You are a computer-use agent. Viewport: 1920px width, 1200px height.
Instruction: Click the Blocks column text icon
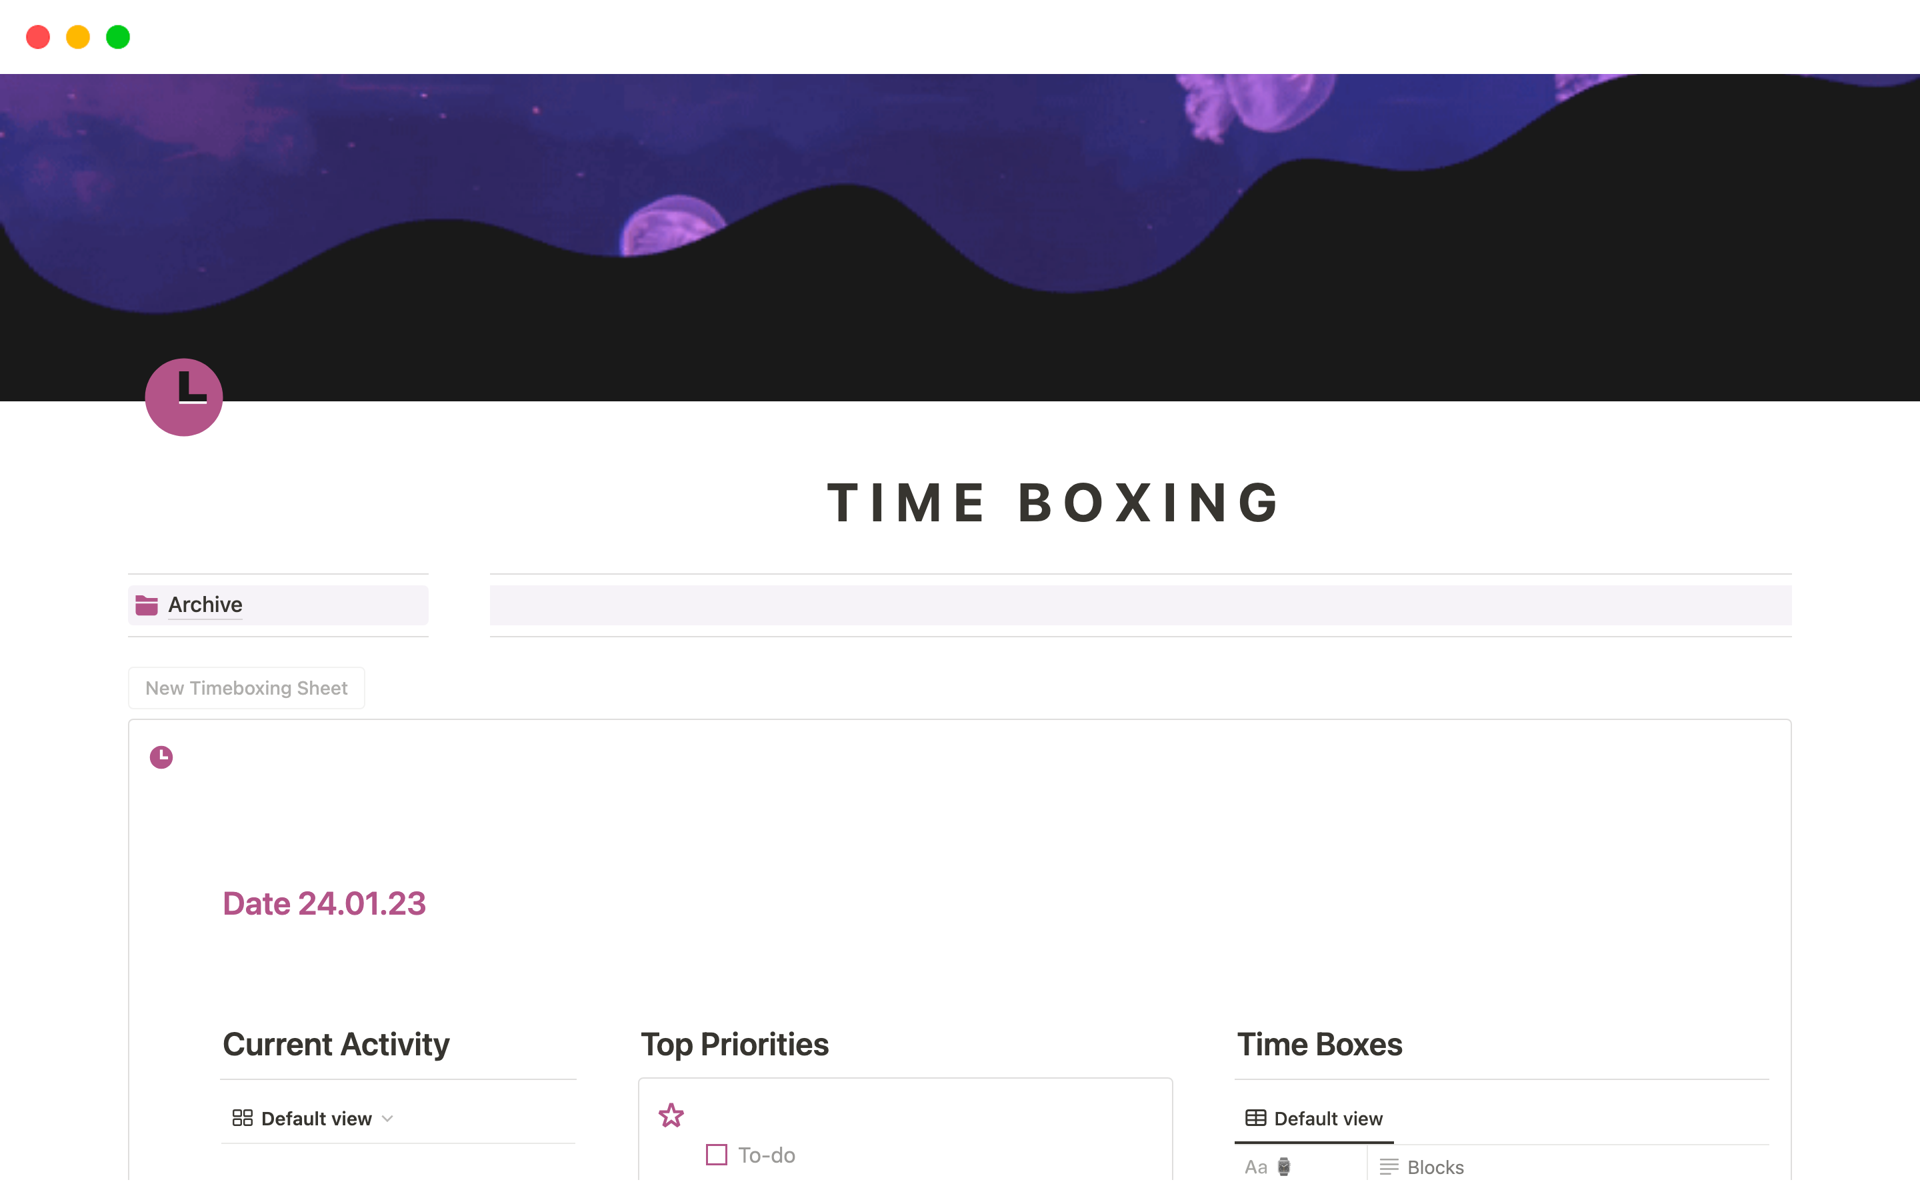(1389, 1167)
